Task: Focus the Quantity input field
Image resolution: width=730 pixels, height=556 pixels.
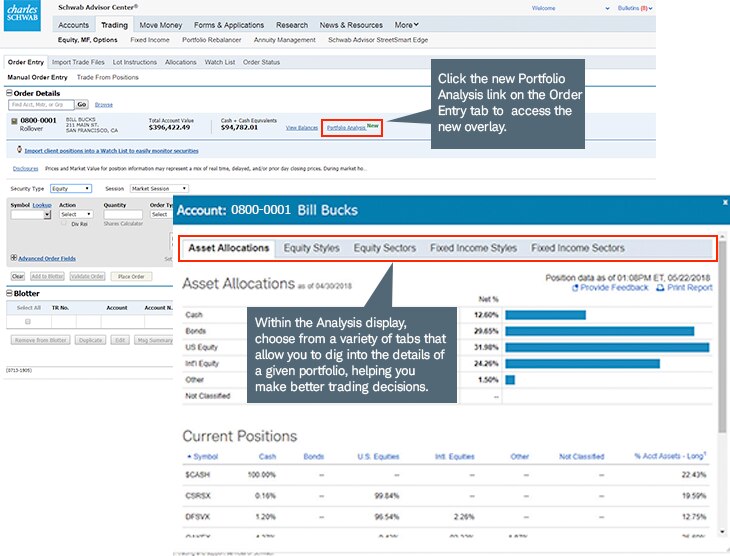Action: coord(123,214)
